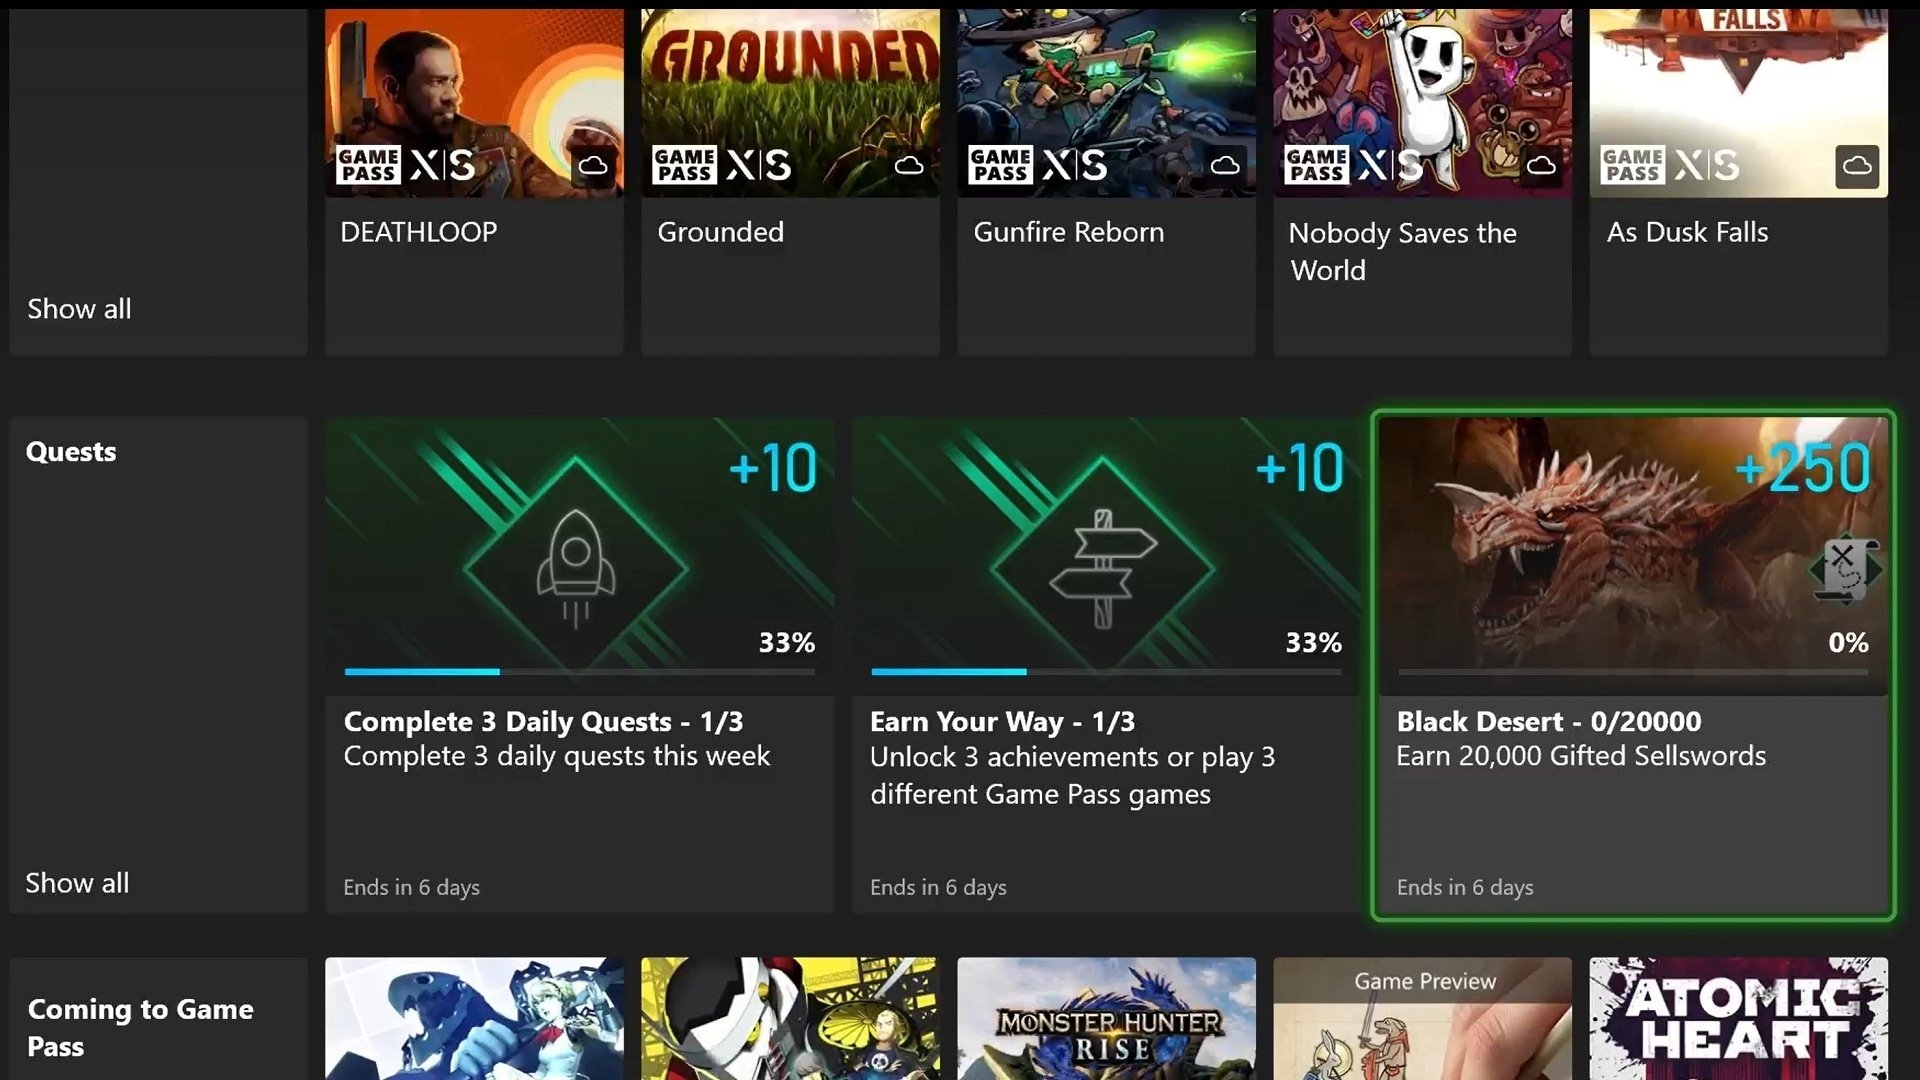
Task: Click the Cloud streaming icon on As Dusk Falls
Action: click(x=1857, y=165)
